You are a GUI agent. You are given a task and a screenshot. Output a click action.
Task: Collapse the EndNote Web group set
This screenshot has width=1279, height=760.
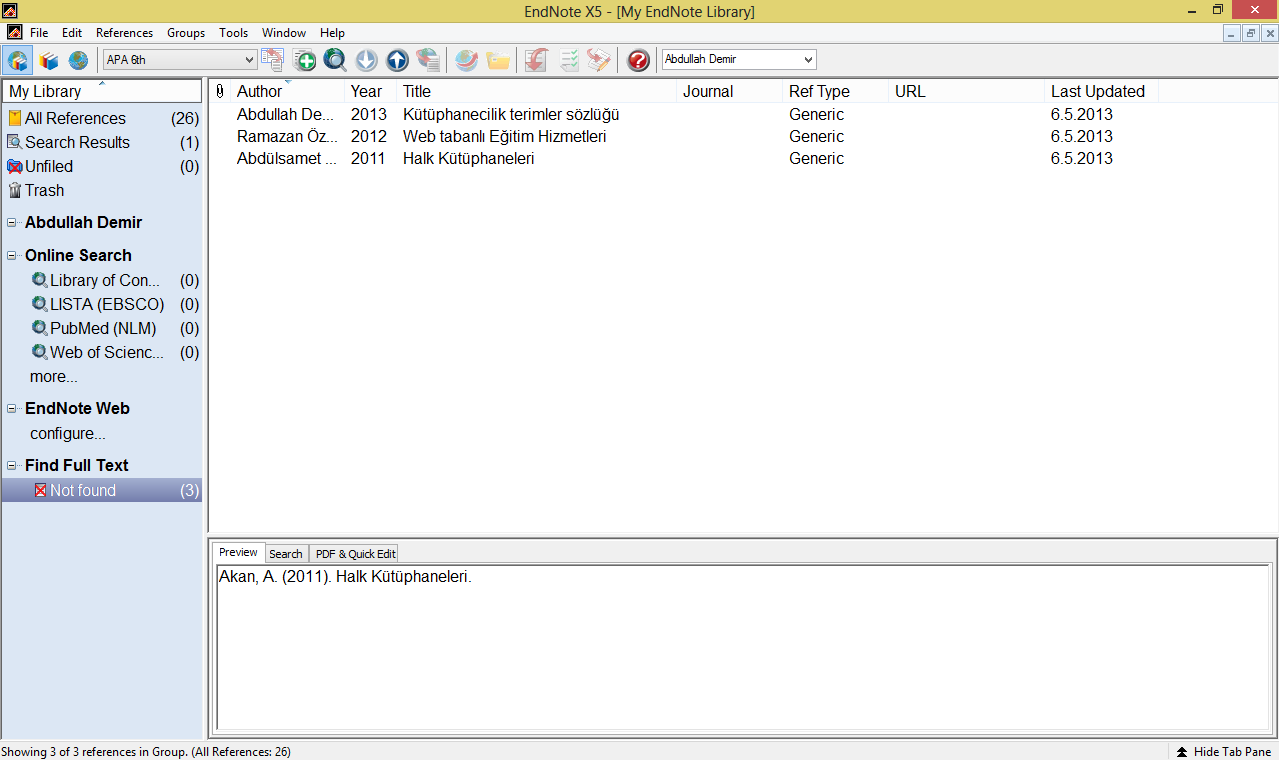coord(13,409)
